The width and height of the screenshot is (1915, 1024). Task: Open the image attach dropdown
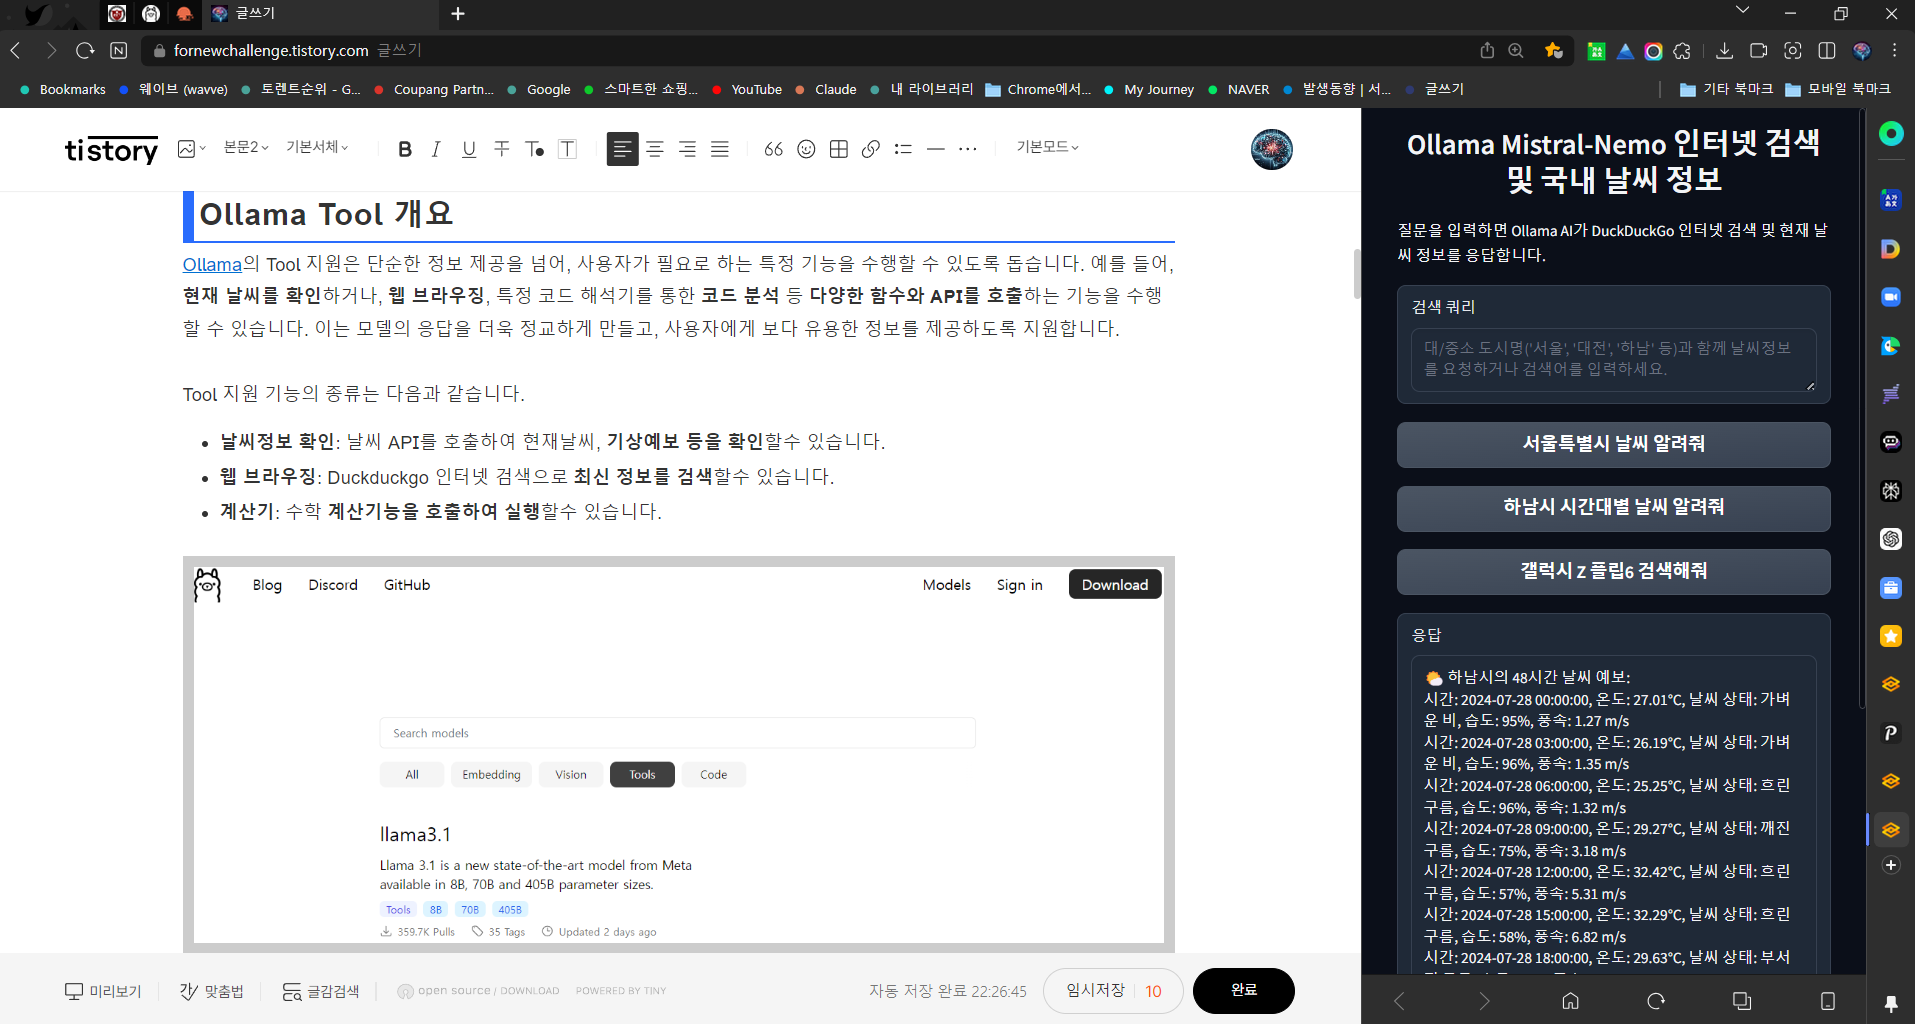tap(191, 148)
